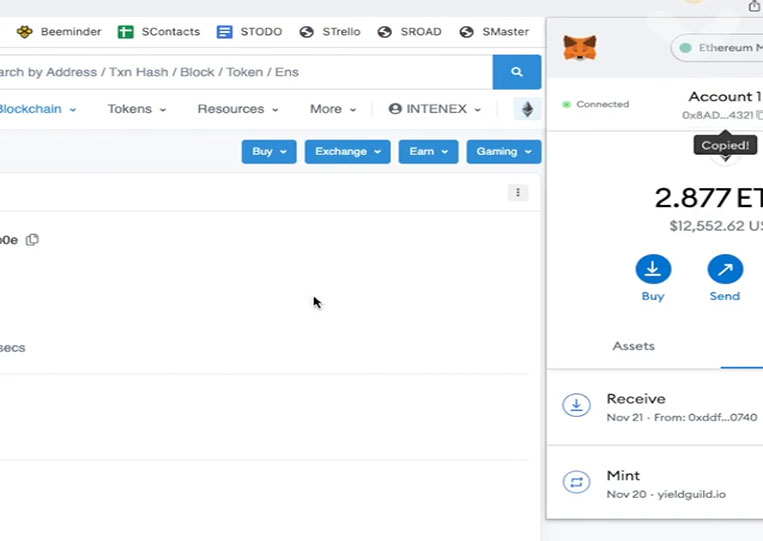Copy Account 1 address 0x8AD...4321
763x541 pixels.
723,115
